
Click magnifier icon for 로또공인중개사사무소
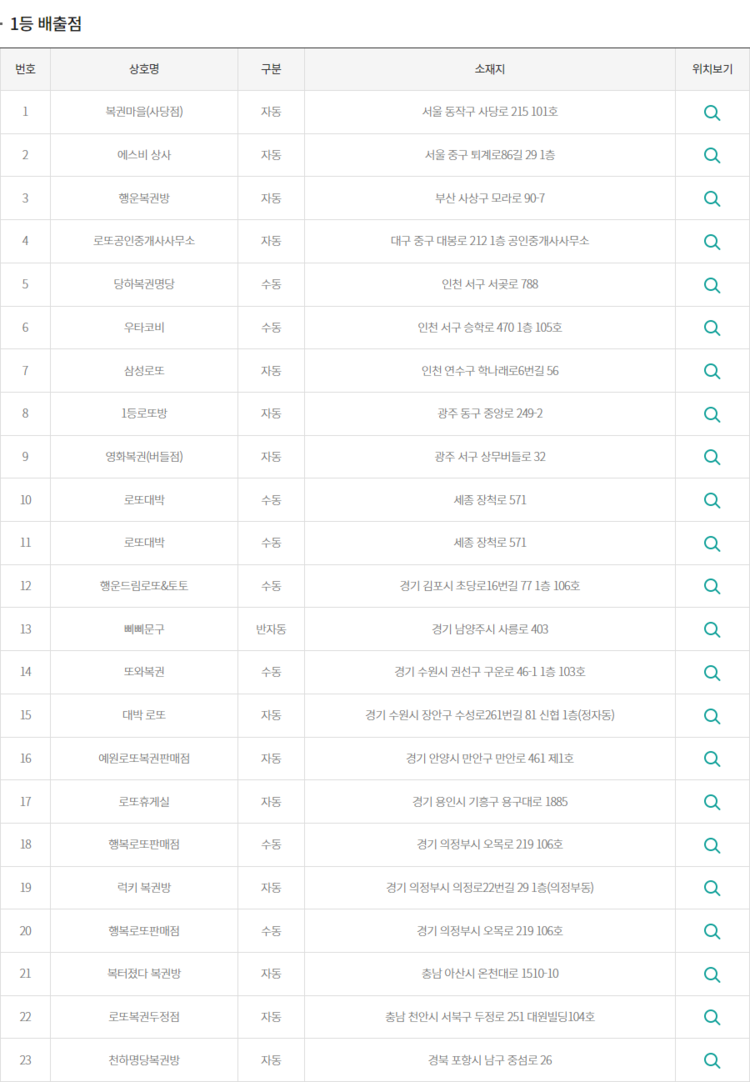711,242
